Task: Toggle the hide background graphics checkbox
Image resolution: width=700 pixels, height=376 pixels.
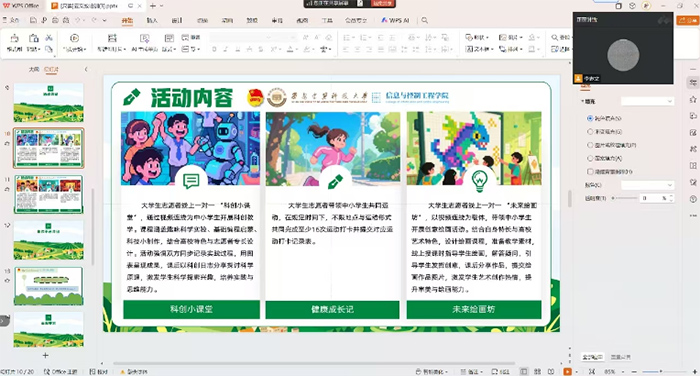Action: pyautogui.click(x=590, y=171)
